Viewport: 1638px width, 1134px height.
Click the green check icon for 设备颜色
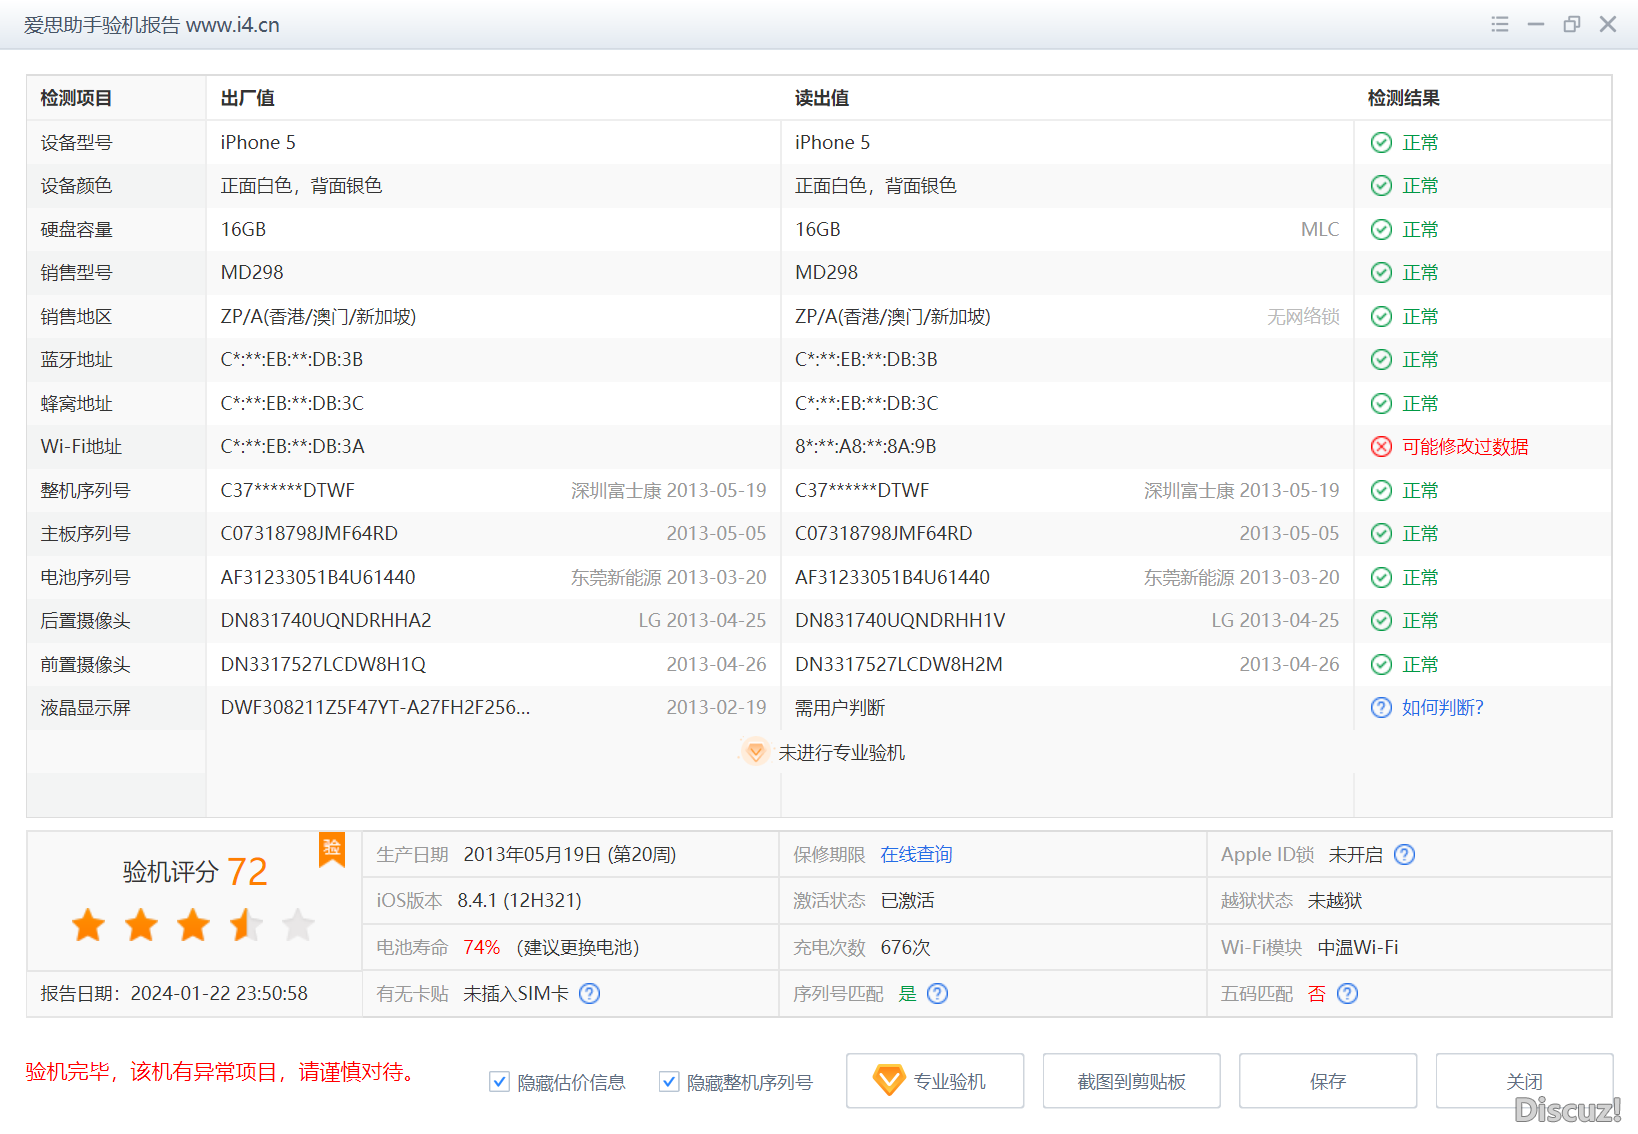(x=1381, y=186)
